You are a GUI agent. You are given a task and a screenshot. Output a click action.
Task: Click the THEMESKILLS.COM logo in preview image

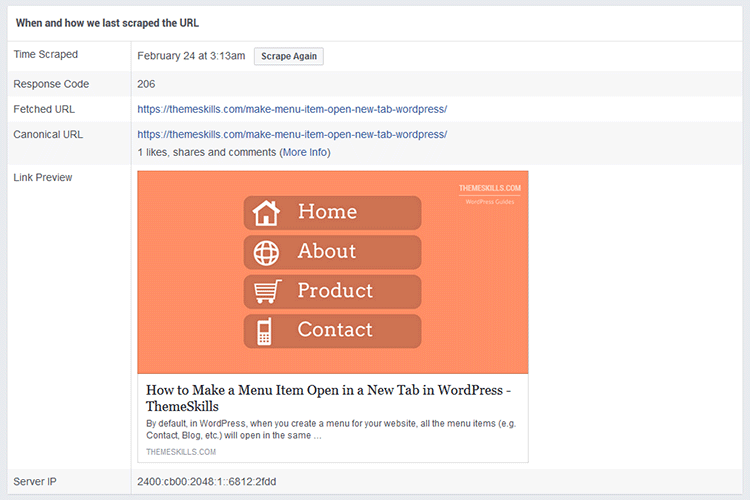(x=490, y=194)
